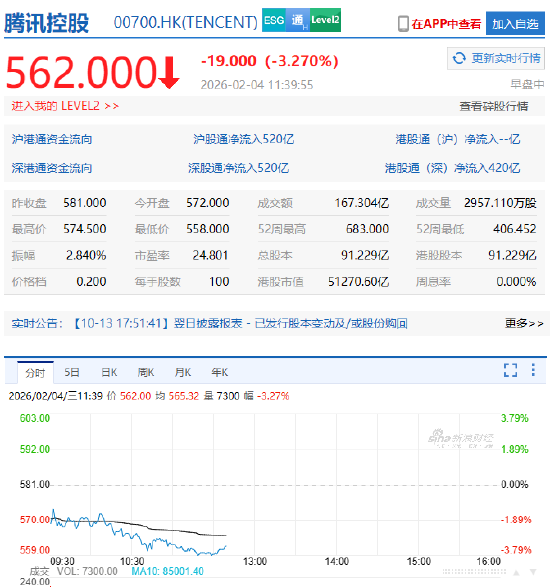The width and height of the screenshot is (550, 587).
Task: Click the 早盘中 status text
Action: 527,84
